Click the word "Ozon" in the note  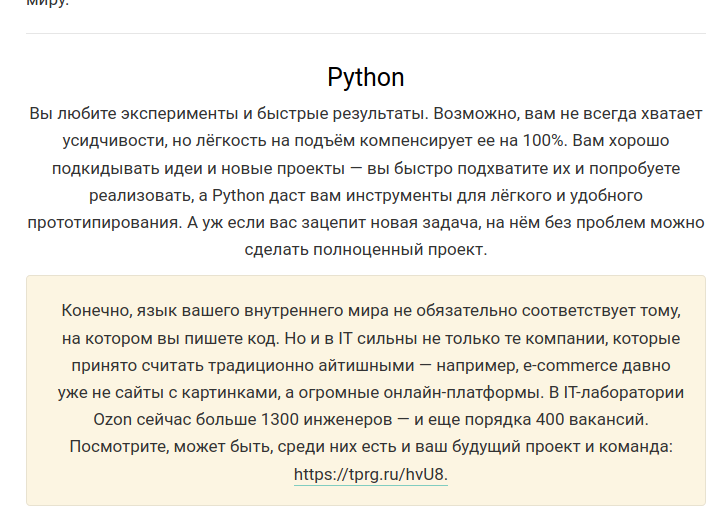[114, 419]
